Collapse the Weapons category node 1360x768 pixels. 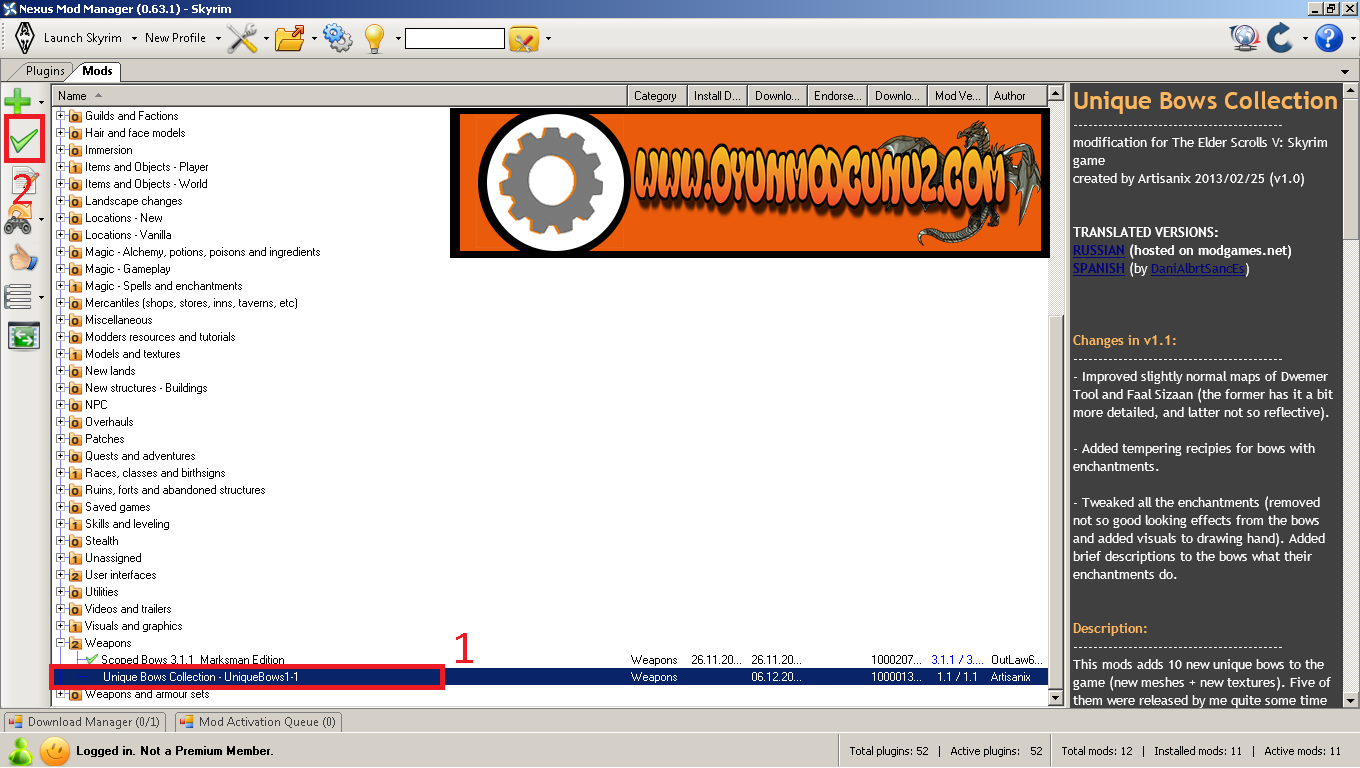point(60,643)
